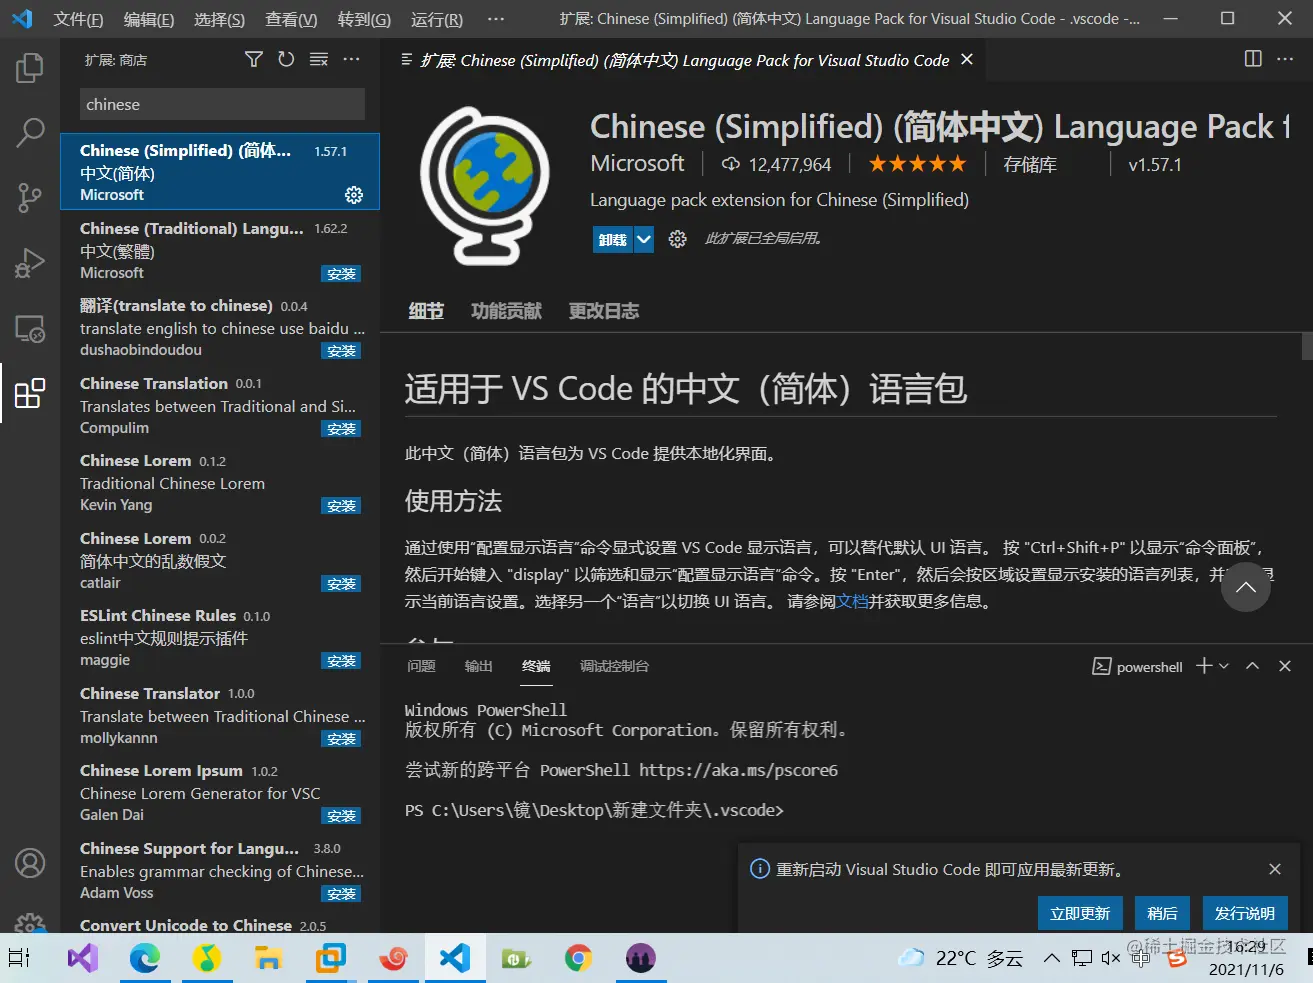Open the Remote Explorer view
1313x983 pixels.
[30, 328]
